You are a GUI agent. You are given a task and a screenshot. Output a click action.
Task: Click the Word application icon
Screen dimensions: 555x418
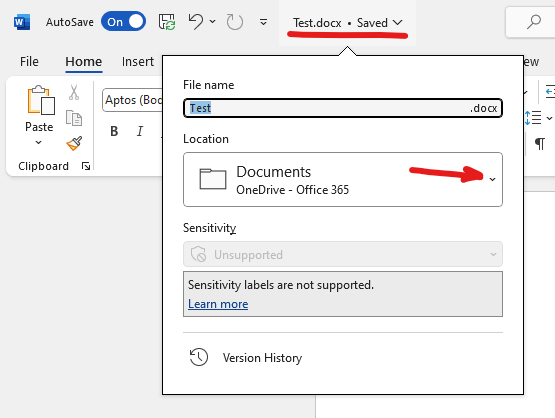[x=22, y=22]
